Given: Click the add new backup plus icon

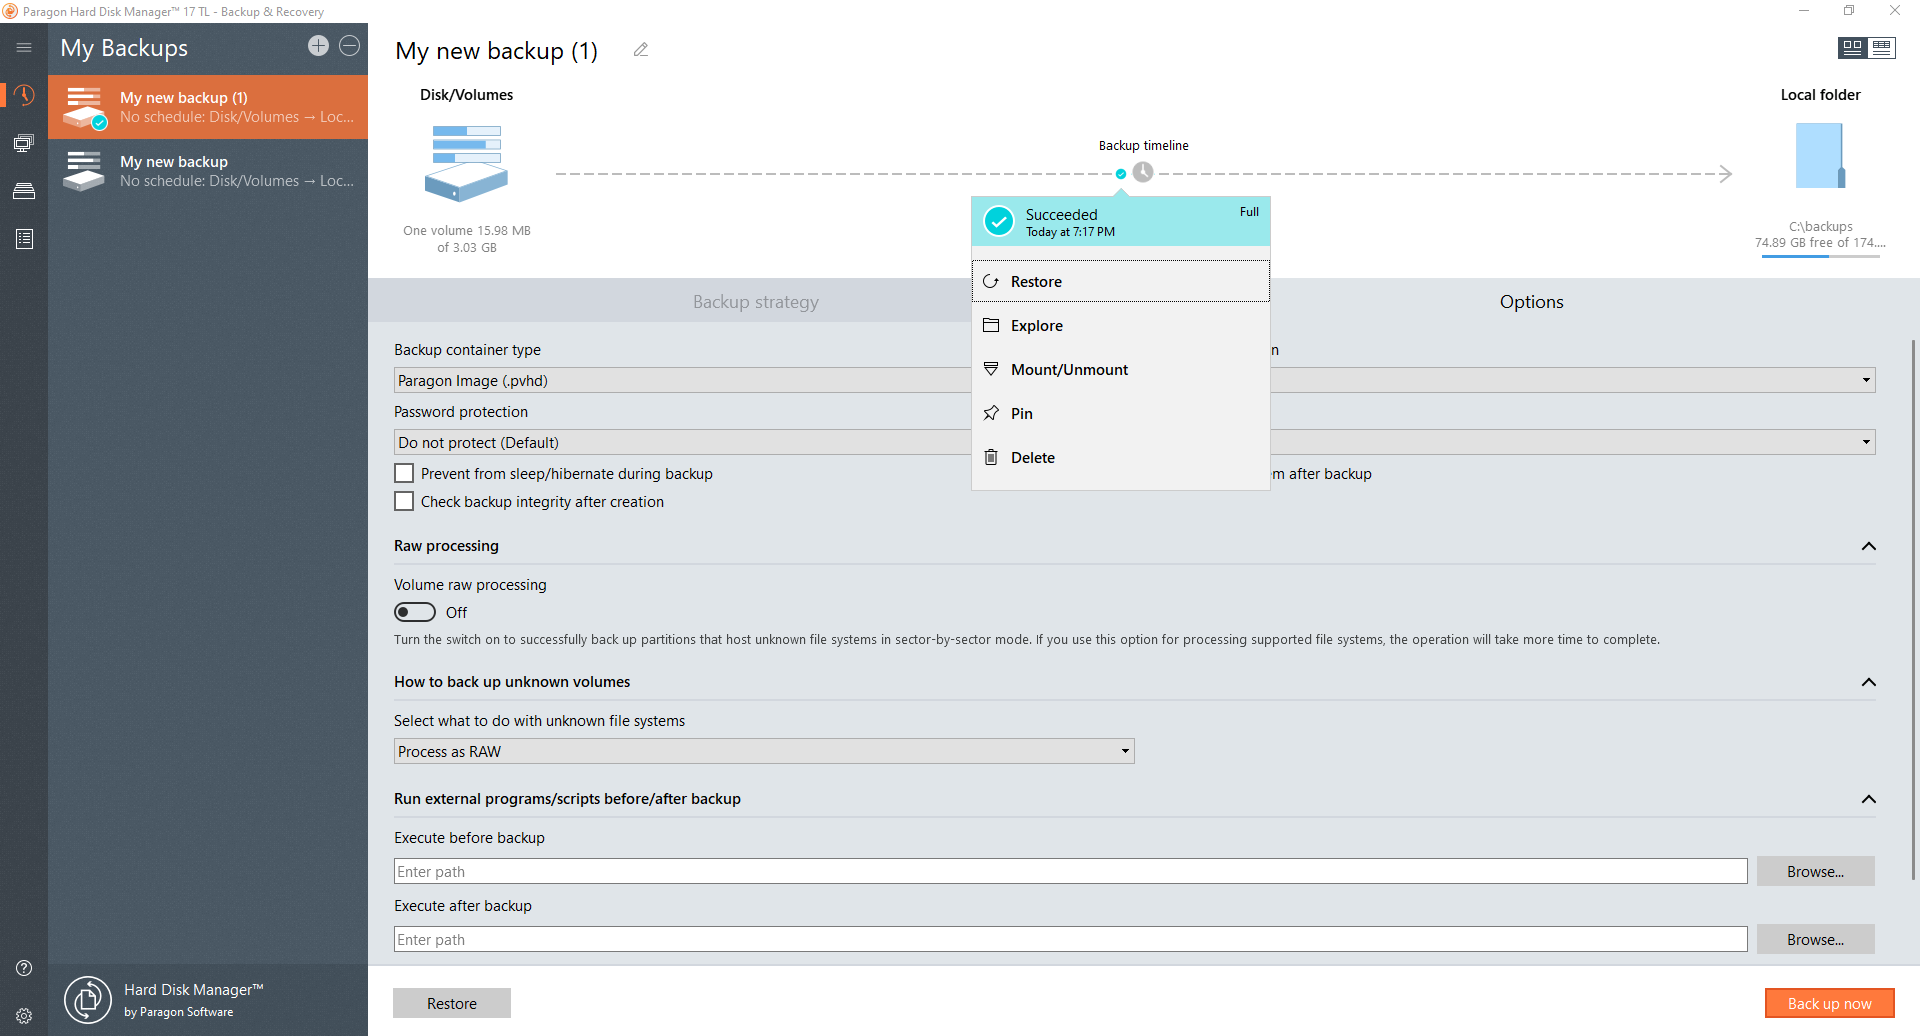Looking at the screenshot, I should click(x=318, y=46).
